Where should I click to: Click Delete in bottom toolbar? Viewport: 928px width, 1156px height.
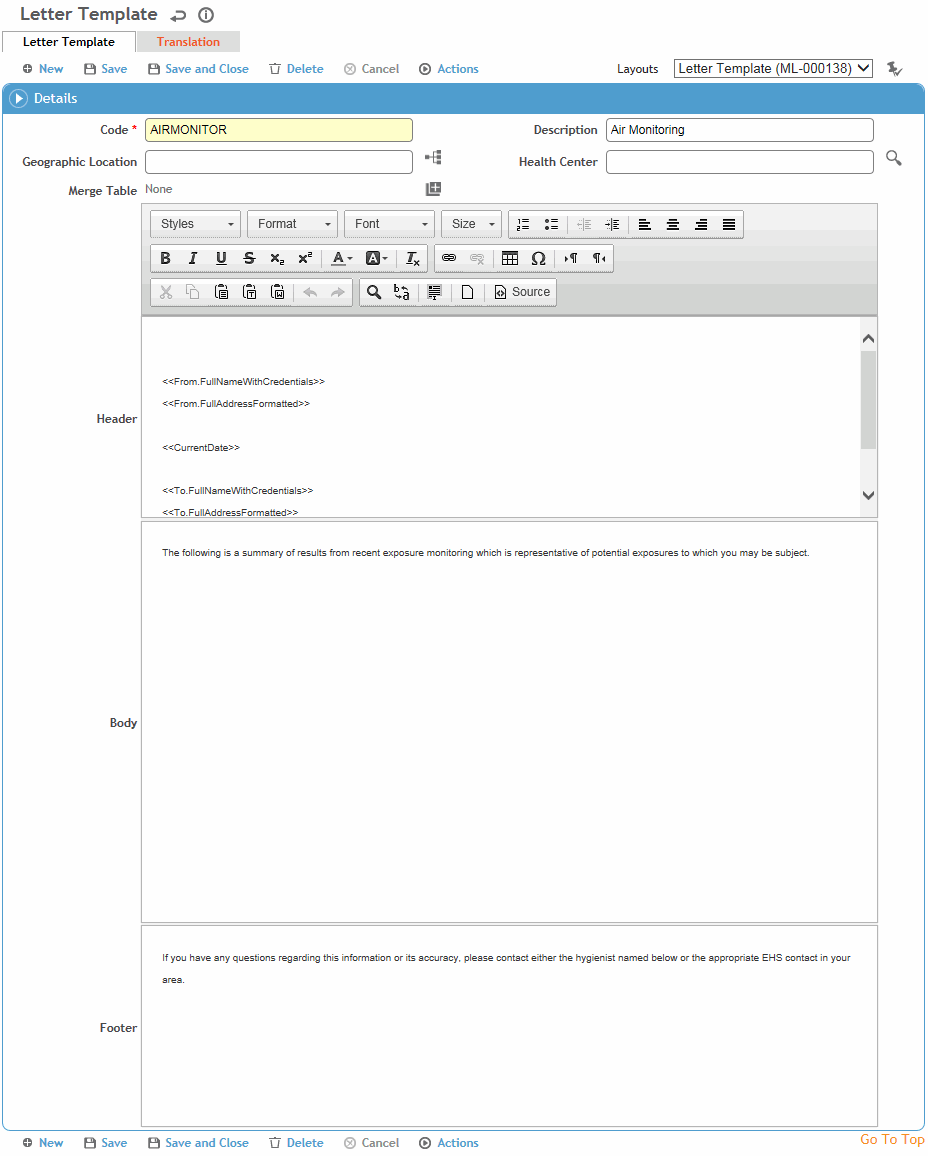coord(296,1143)
